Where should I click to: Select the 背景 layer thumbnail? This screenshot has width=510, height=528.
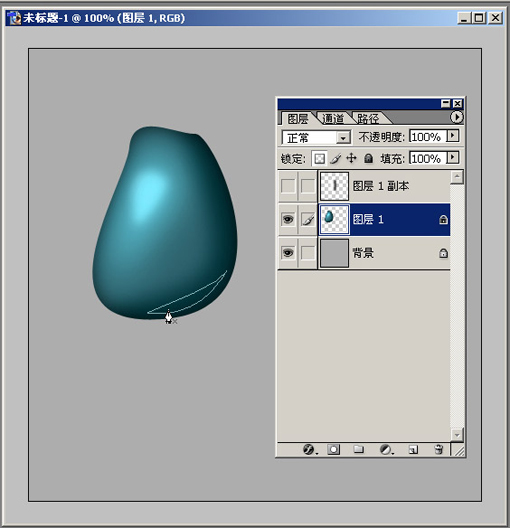334,253
